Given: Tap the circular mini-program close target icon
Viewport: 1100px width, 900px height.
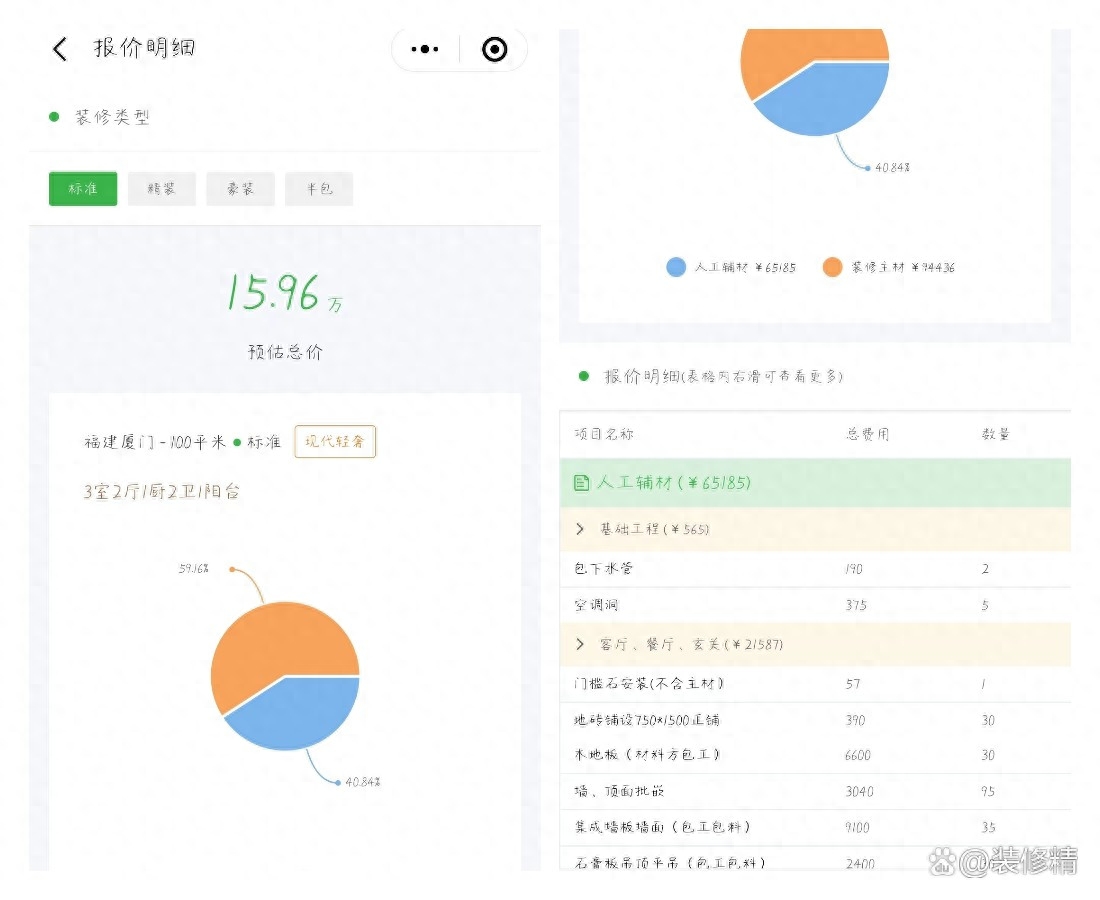Looking at the screenshot, I should [x=494, y=49].
